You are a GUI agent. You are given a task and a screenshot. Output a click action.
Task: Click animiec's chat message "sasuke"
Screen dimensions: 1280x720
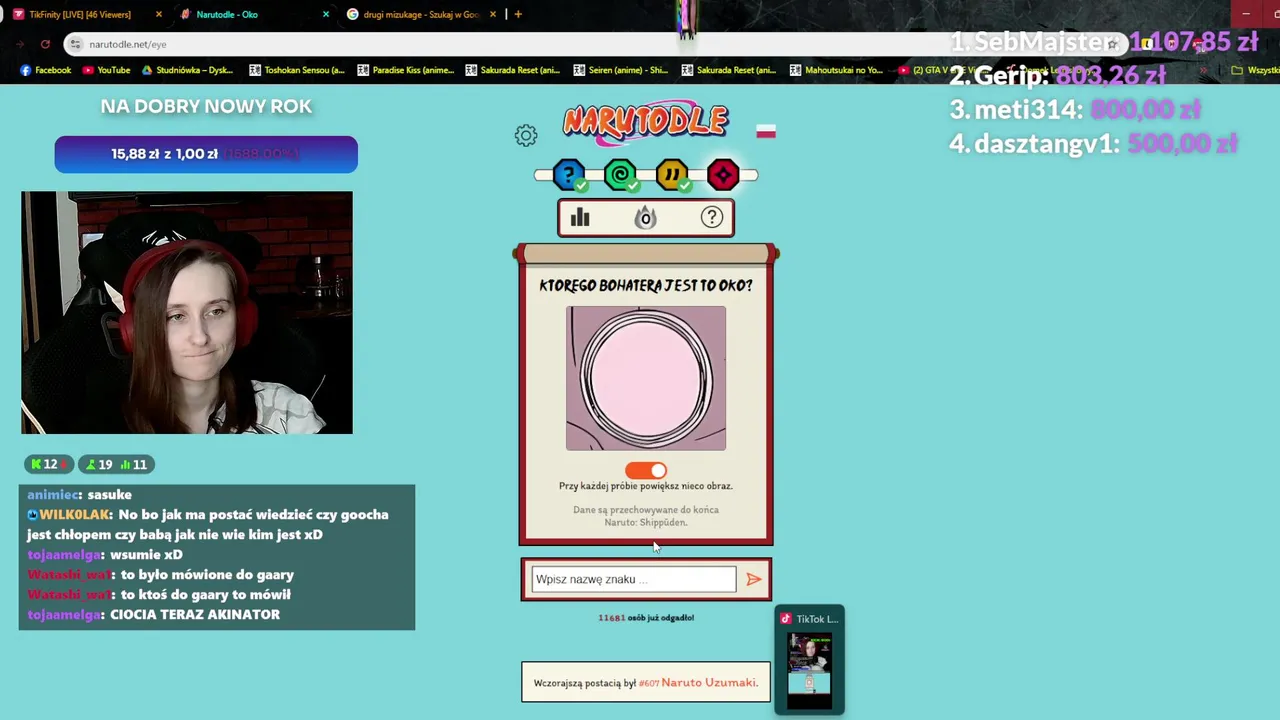click(109, 494)
